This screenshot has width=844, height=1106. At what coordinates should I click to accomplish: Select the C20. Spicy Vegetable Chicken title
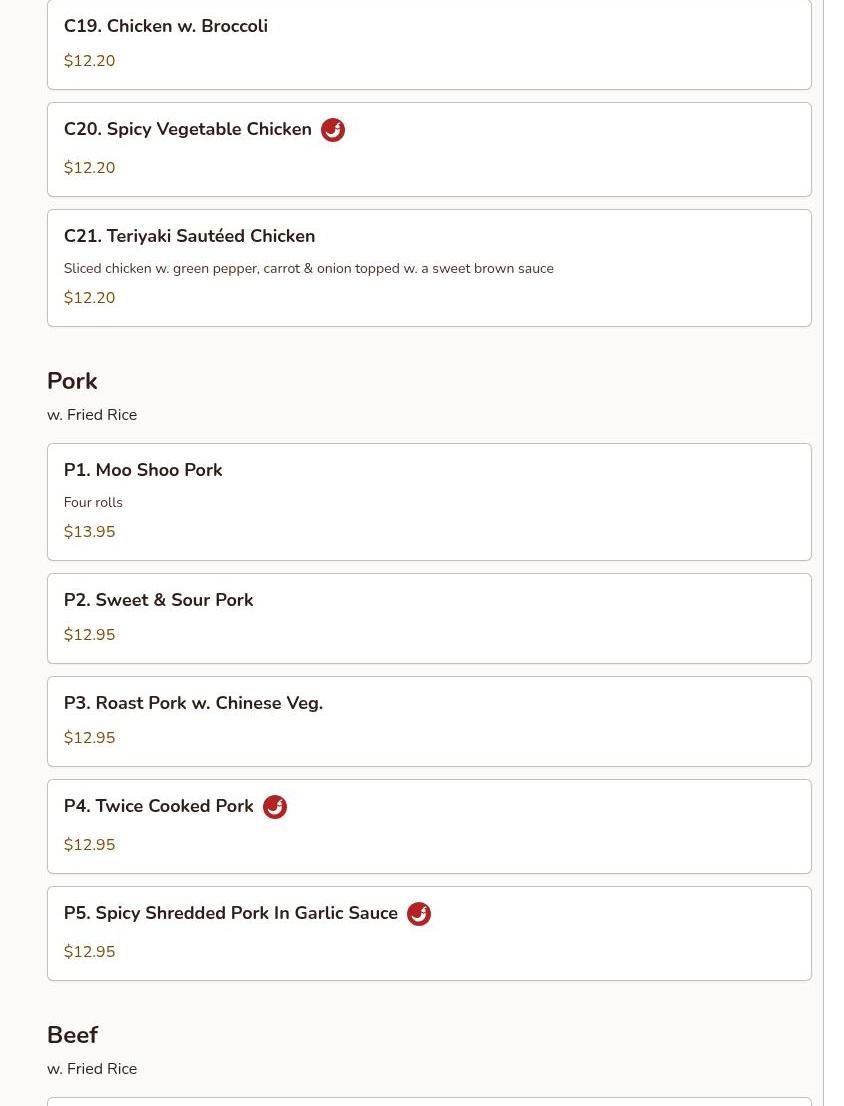(x=188, y=129)
